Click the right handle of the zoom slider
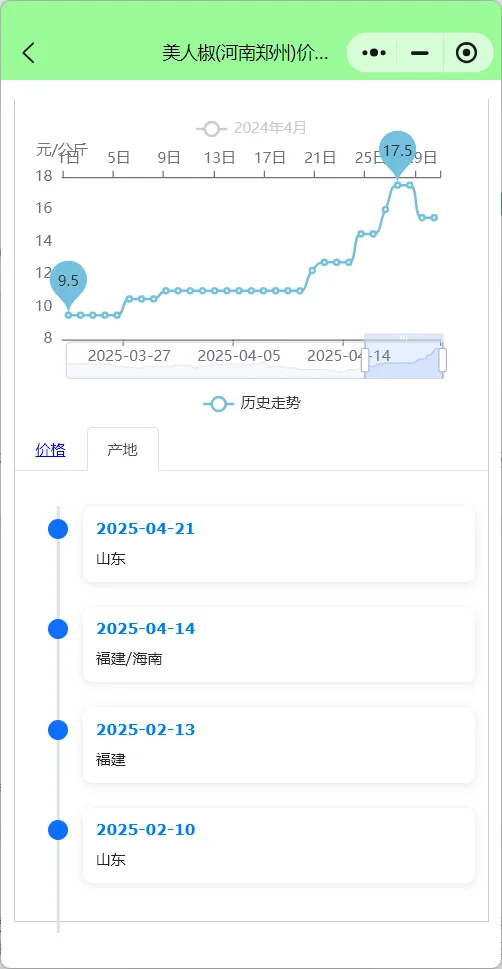 click(443, 360)
